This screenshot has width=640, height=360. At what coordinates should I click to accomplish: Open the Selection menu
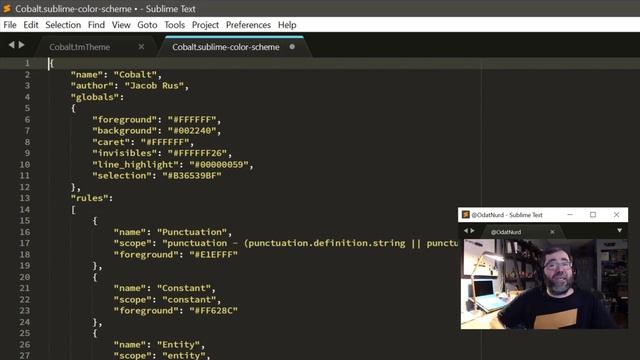click(63, 25)
